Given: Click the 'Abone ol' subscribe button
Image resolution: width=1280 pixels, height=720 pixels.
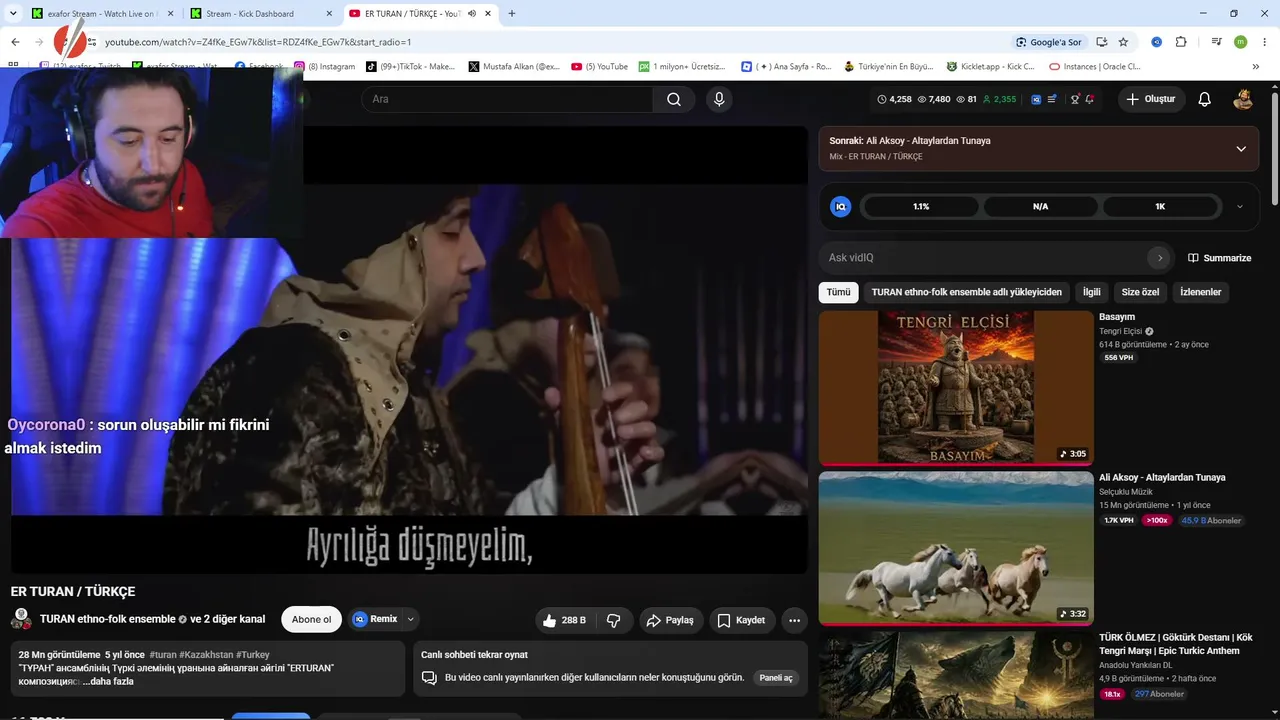Looking at the screenshot, I should pyautogui.click(x=311, y=620).
